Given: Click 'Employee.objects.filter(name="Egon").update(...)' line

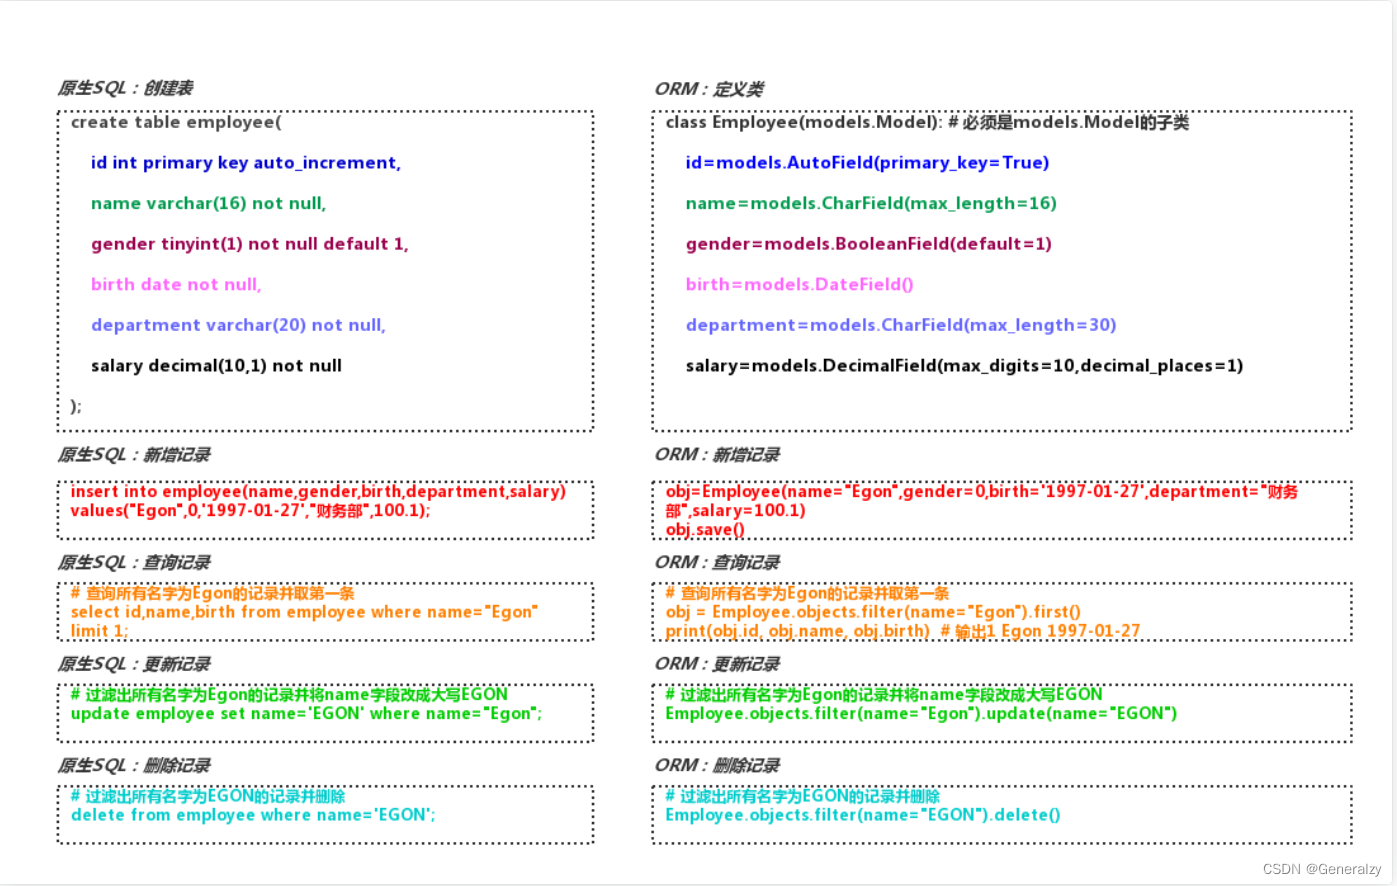Looking at the screenshot, I should coord(921,714).
